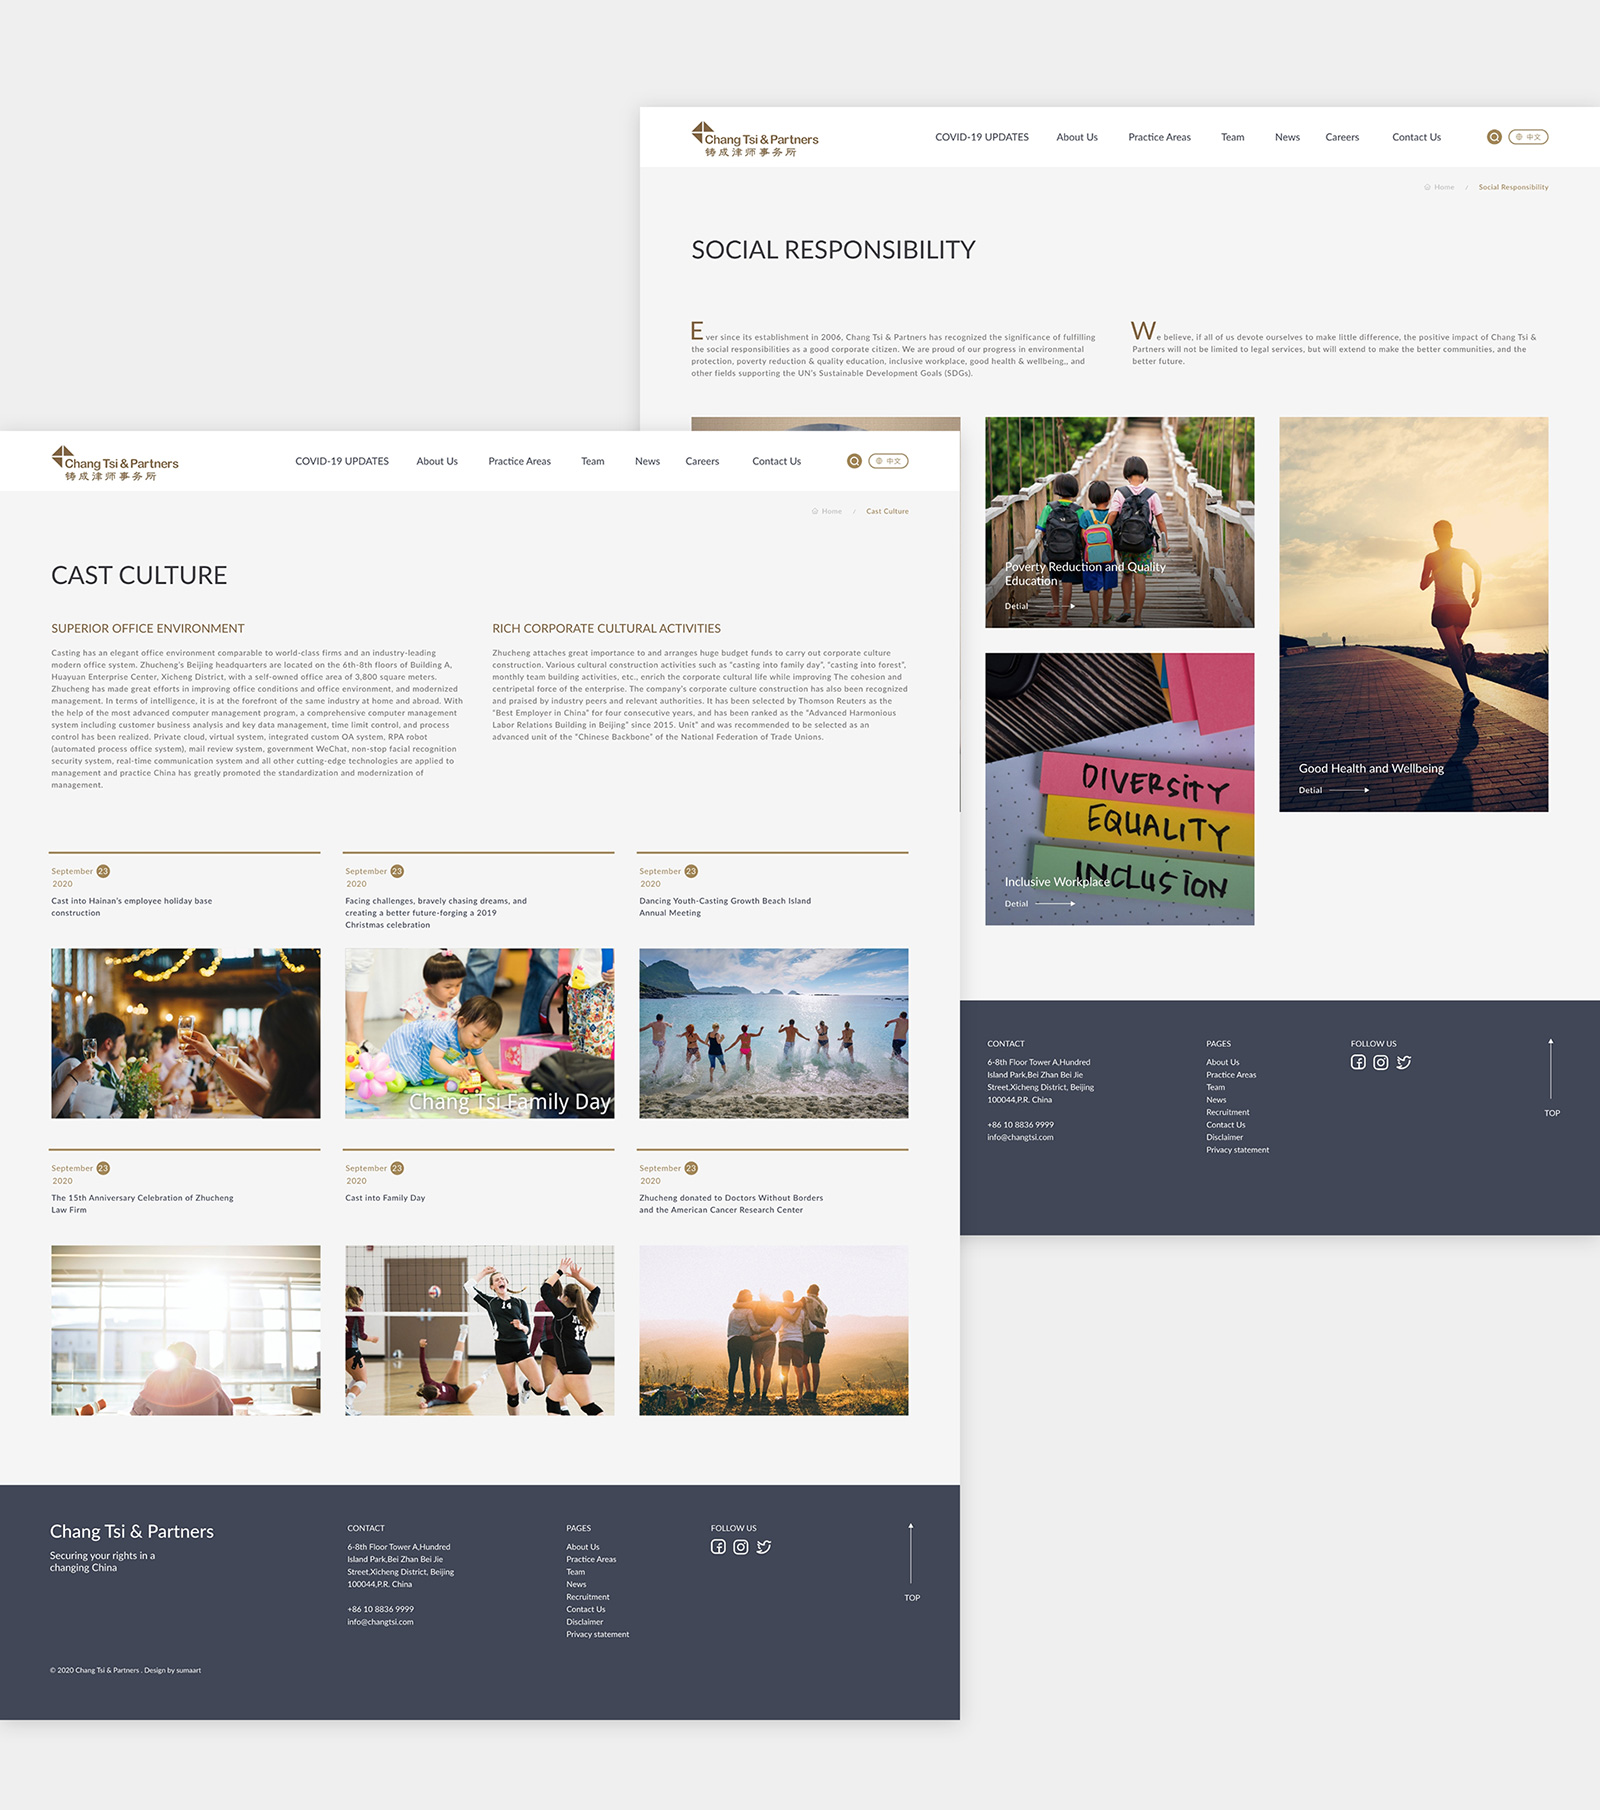Open the Facebook icon in the Cast Culture footer
Image resolution: width=1600 pixels, height=1810 pixels.
pos(718,1547)
